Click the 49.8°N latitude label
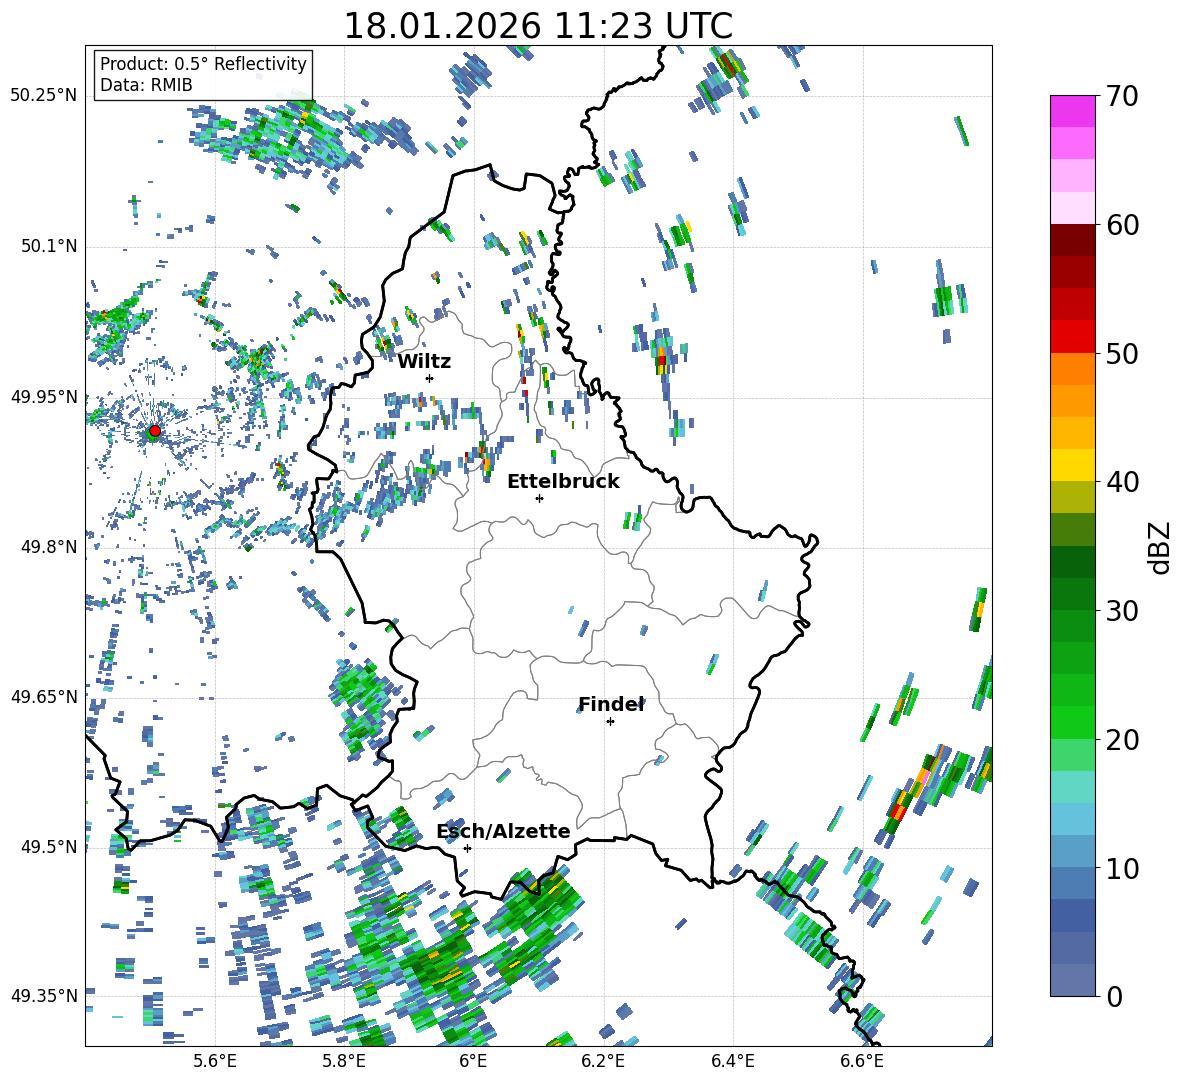This screenshot has height=1081, width=1184. (49, 547)
